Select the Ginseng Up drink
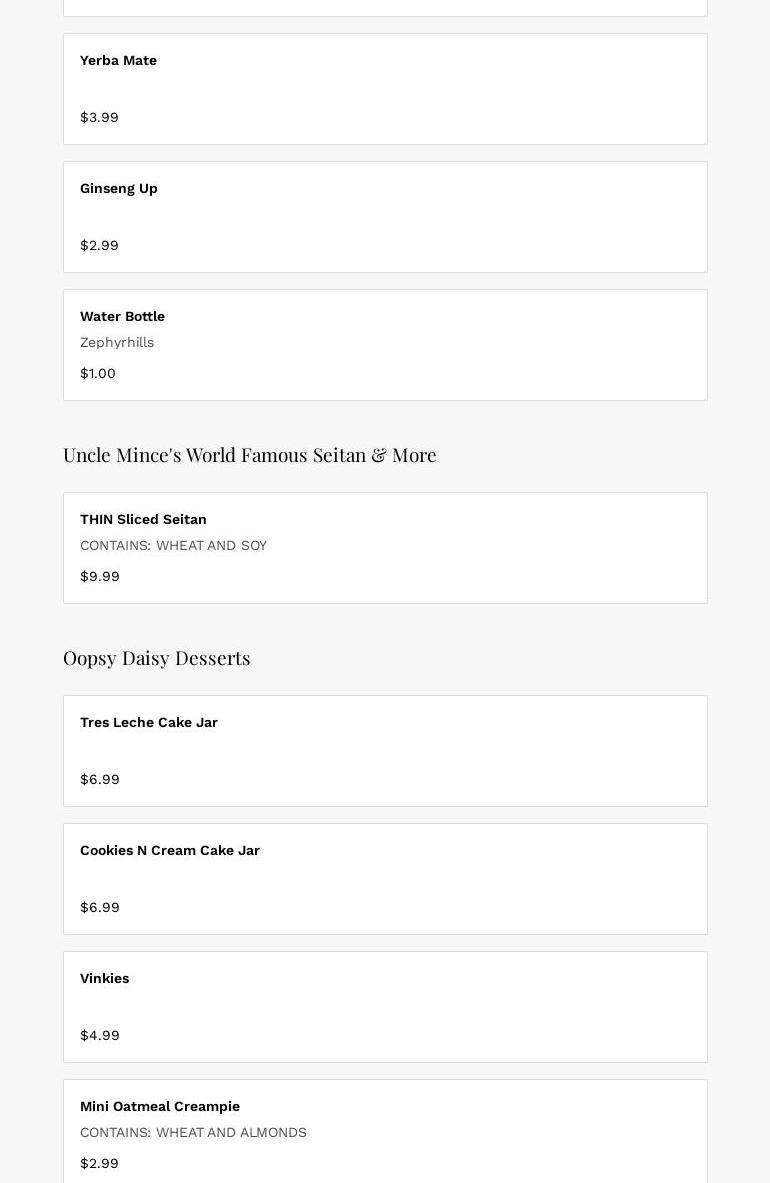Image resolution: width=770 pixels, height=1183 pixels. coord(119,189)
